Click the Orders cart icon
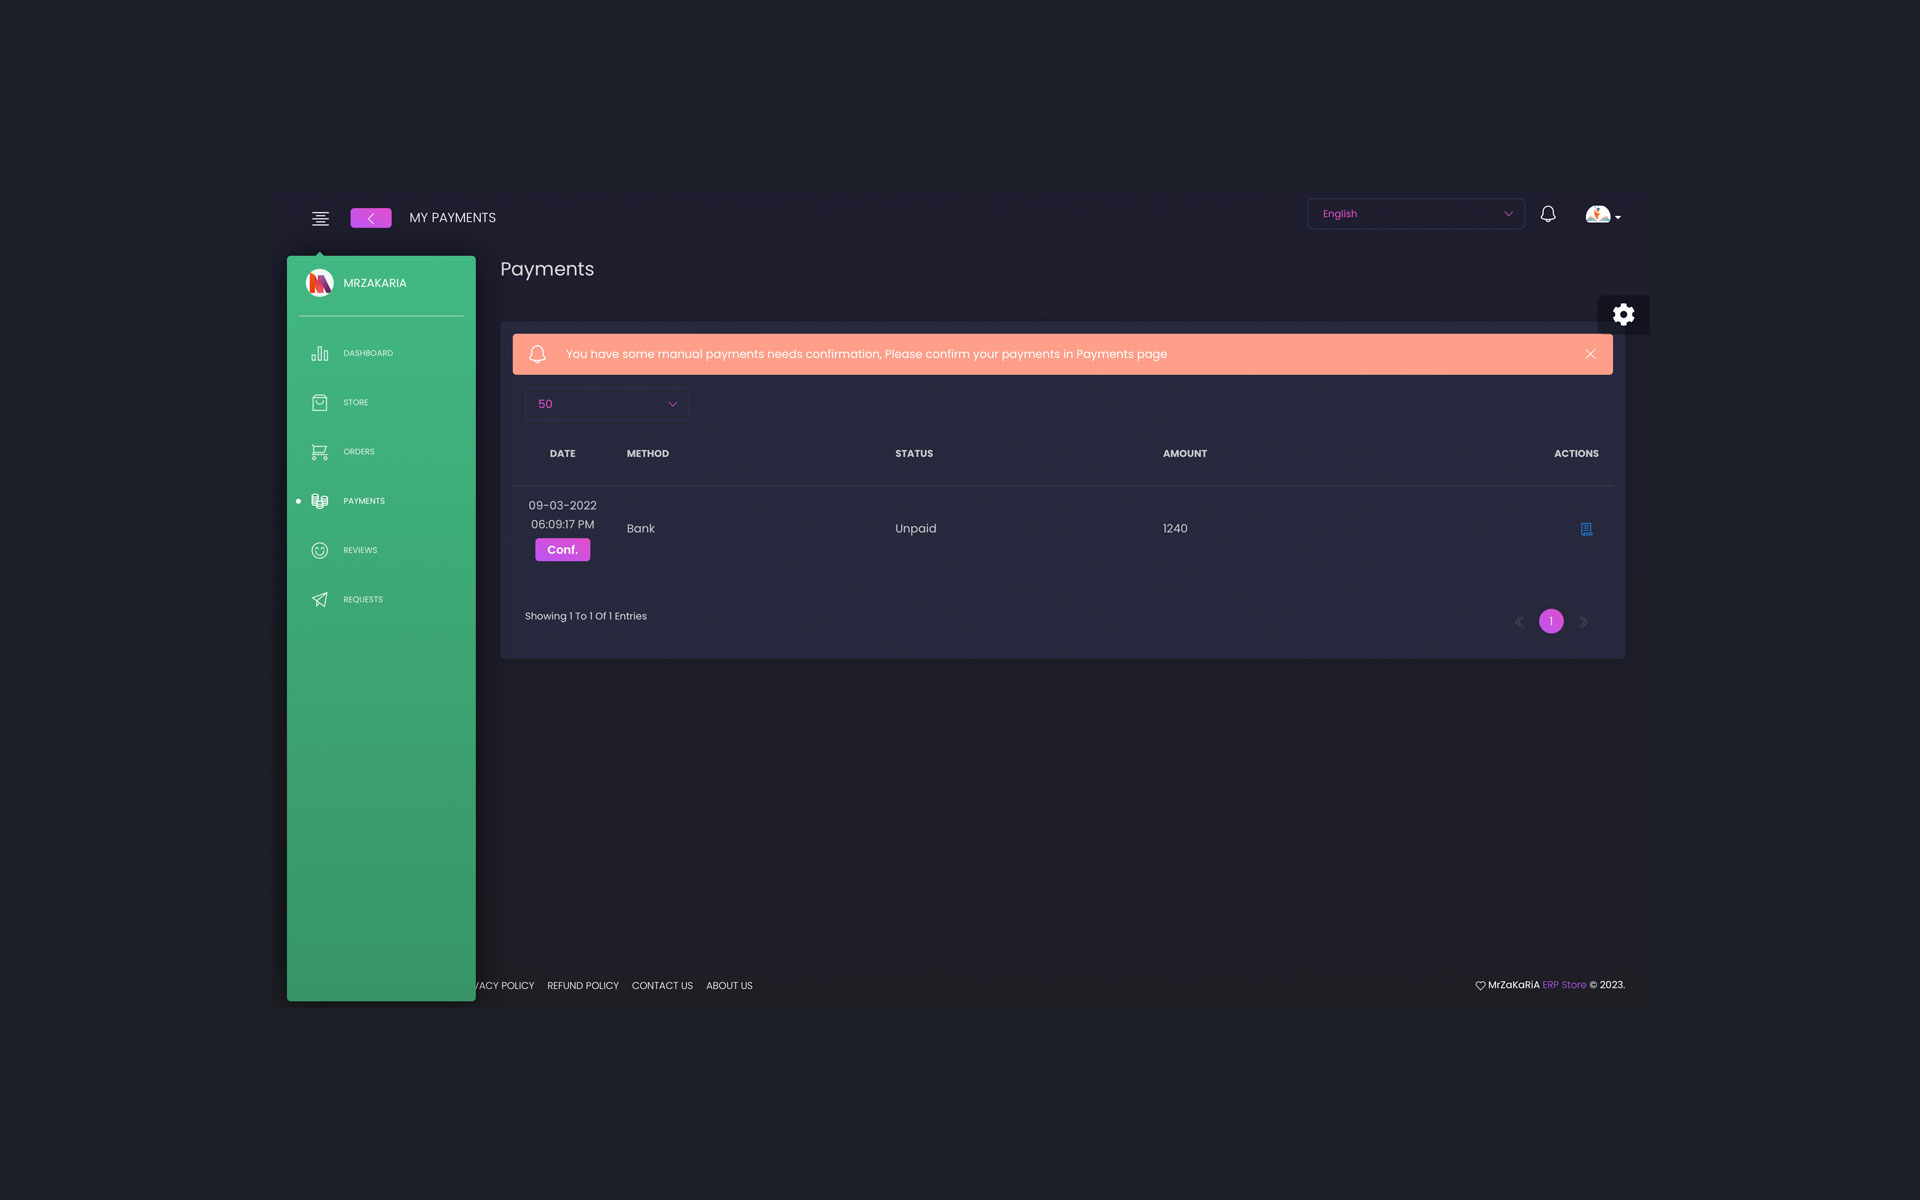This screenshot has height=1200, width=1920. [x=319, y=451]
